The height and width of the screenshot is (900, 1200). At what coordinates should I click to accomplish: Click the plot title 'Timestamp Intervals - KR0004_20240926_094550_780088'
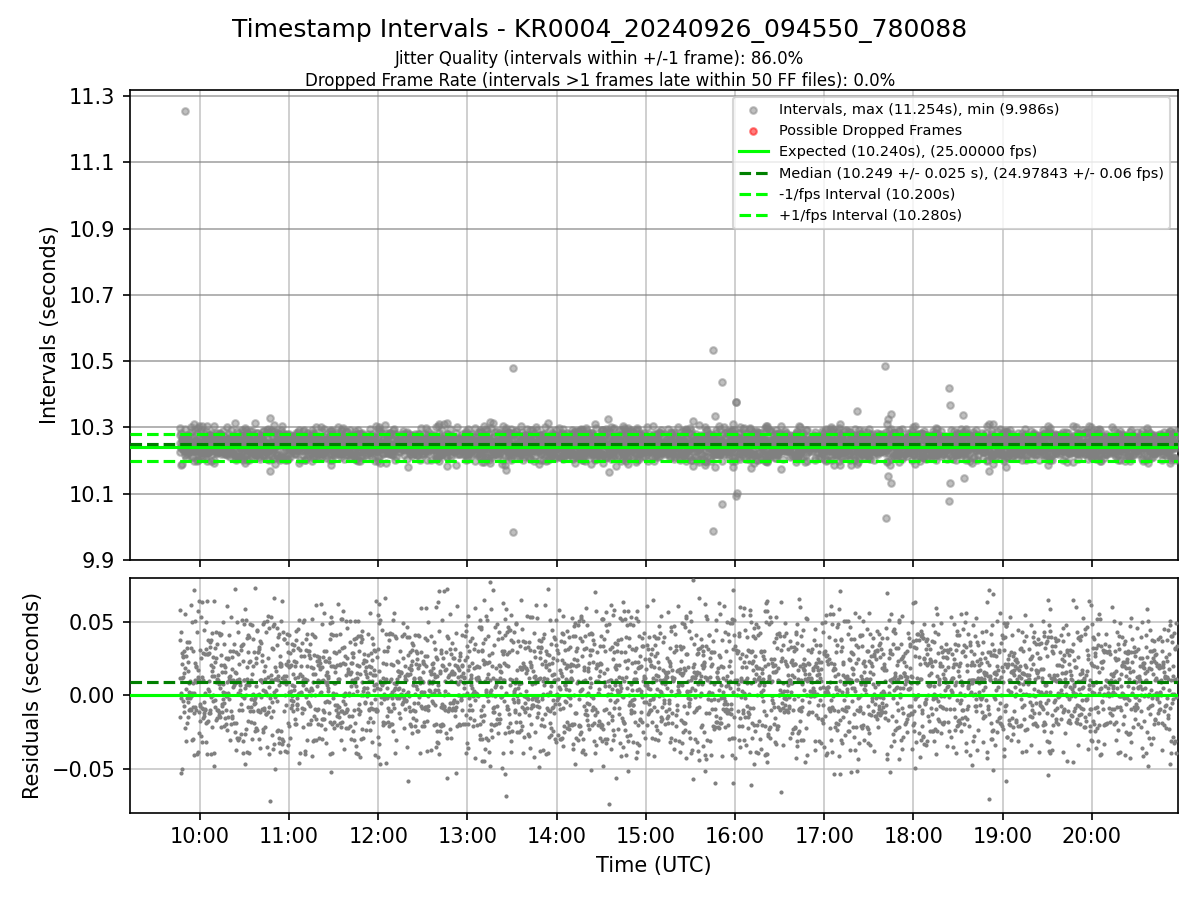point(599,29)
